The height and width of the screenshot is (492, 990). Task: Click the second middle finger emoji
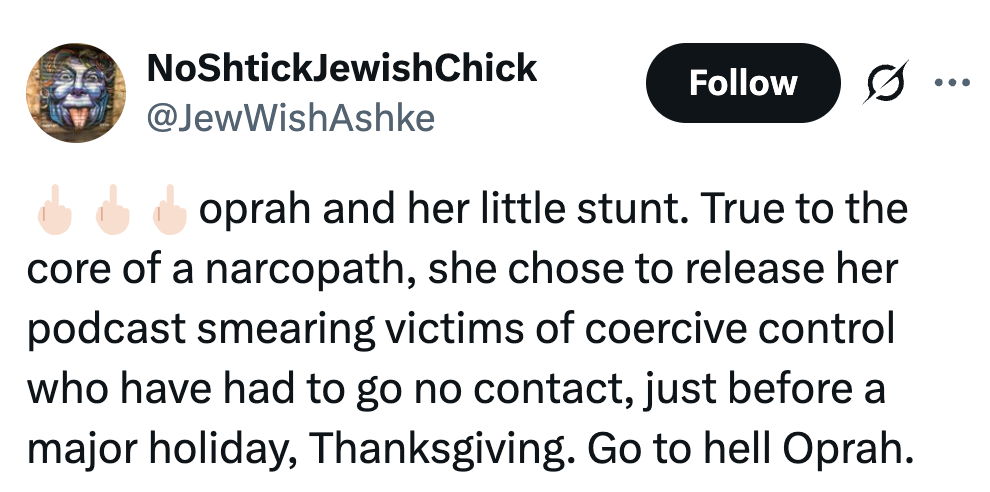pyautogui.click(x=109, y=211)
